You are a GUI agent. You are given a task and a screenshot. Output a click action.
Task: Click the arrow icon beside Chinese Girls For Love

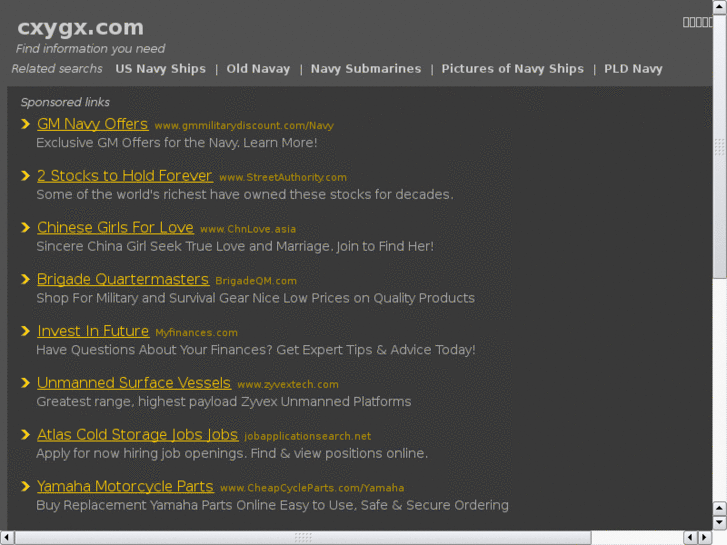coord(26,227)
